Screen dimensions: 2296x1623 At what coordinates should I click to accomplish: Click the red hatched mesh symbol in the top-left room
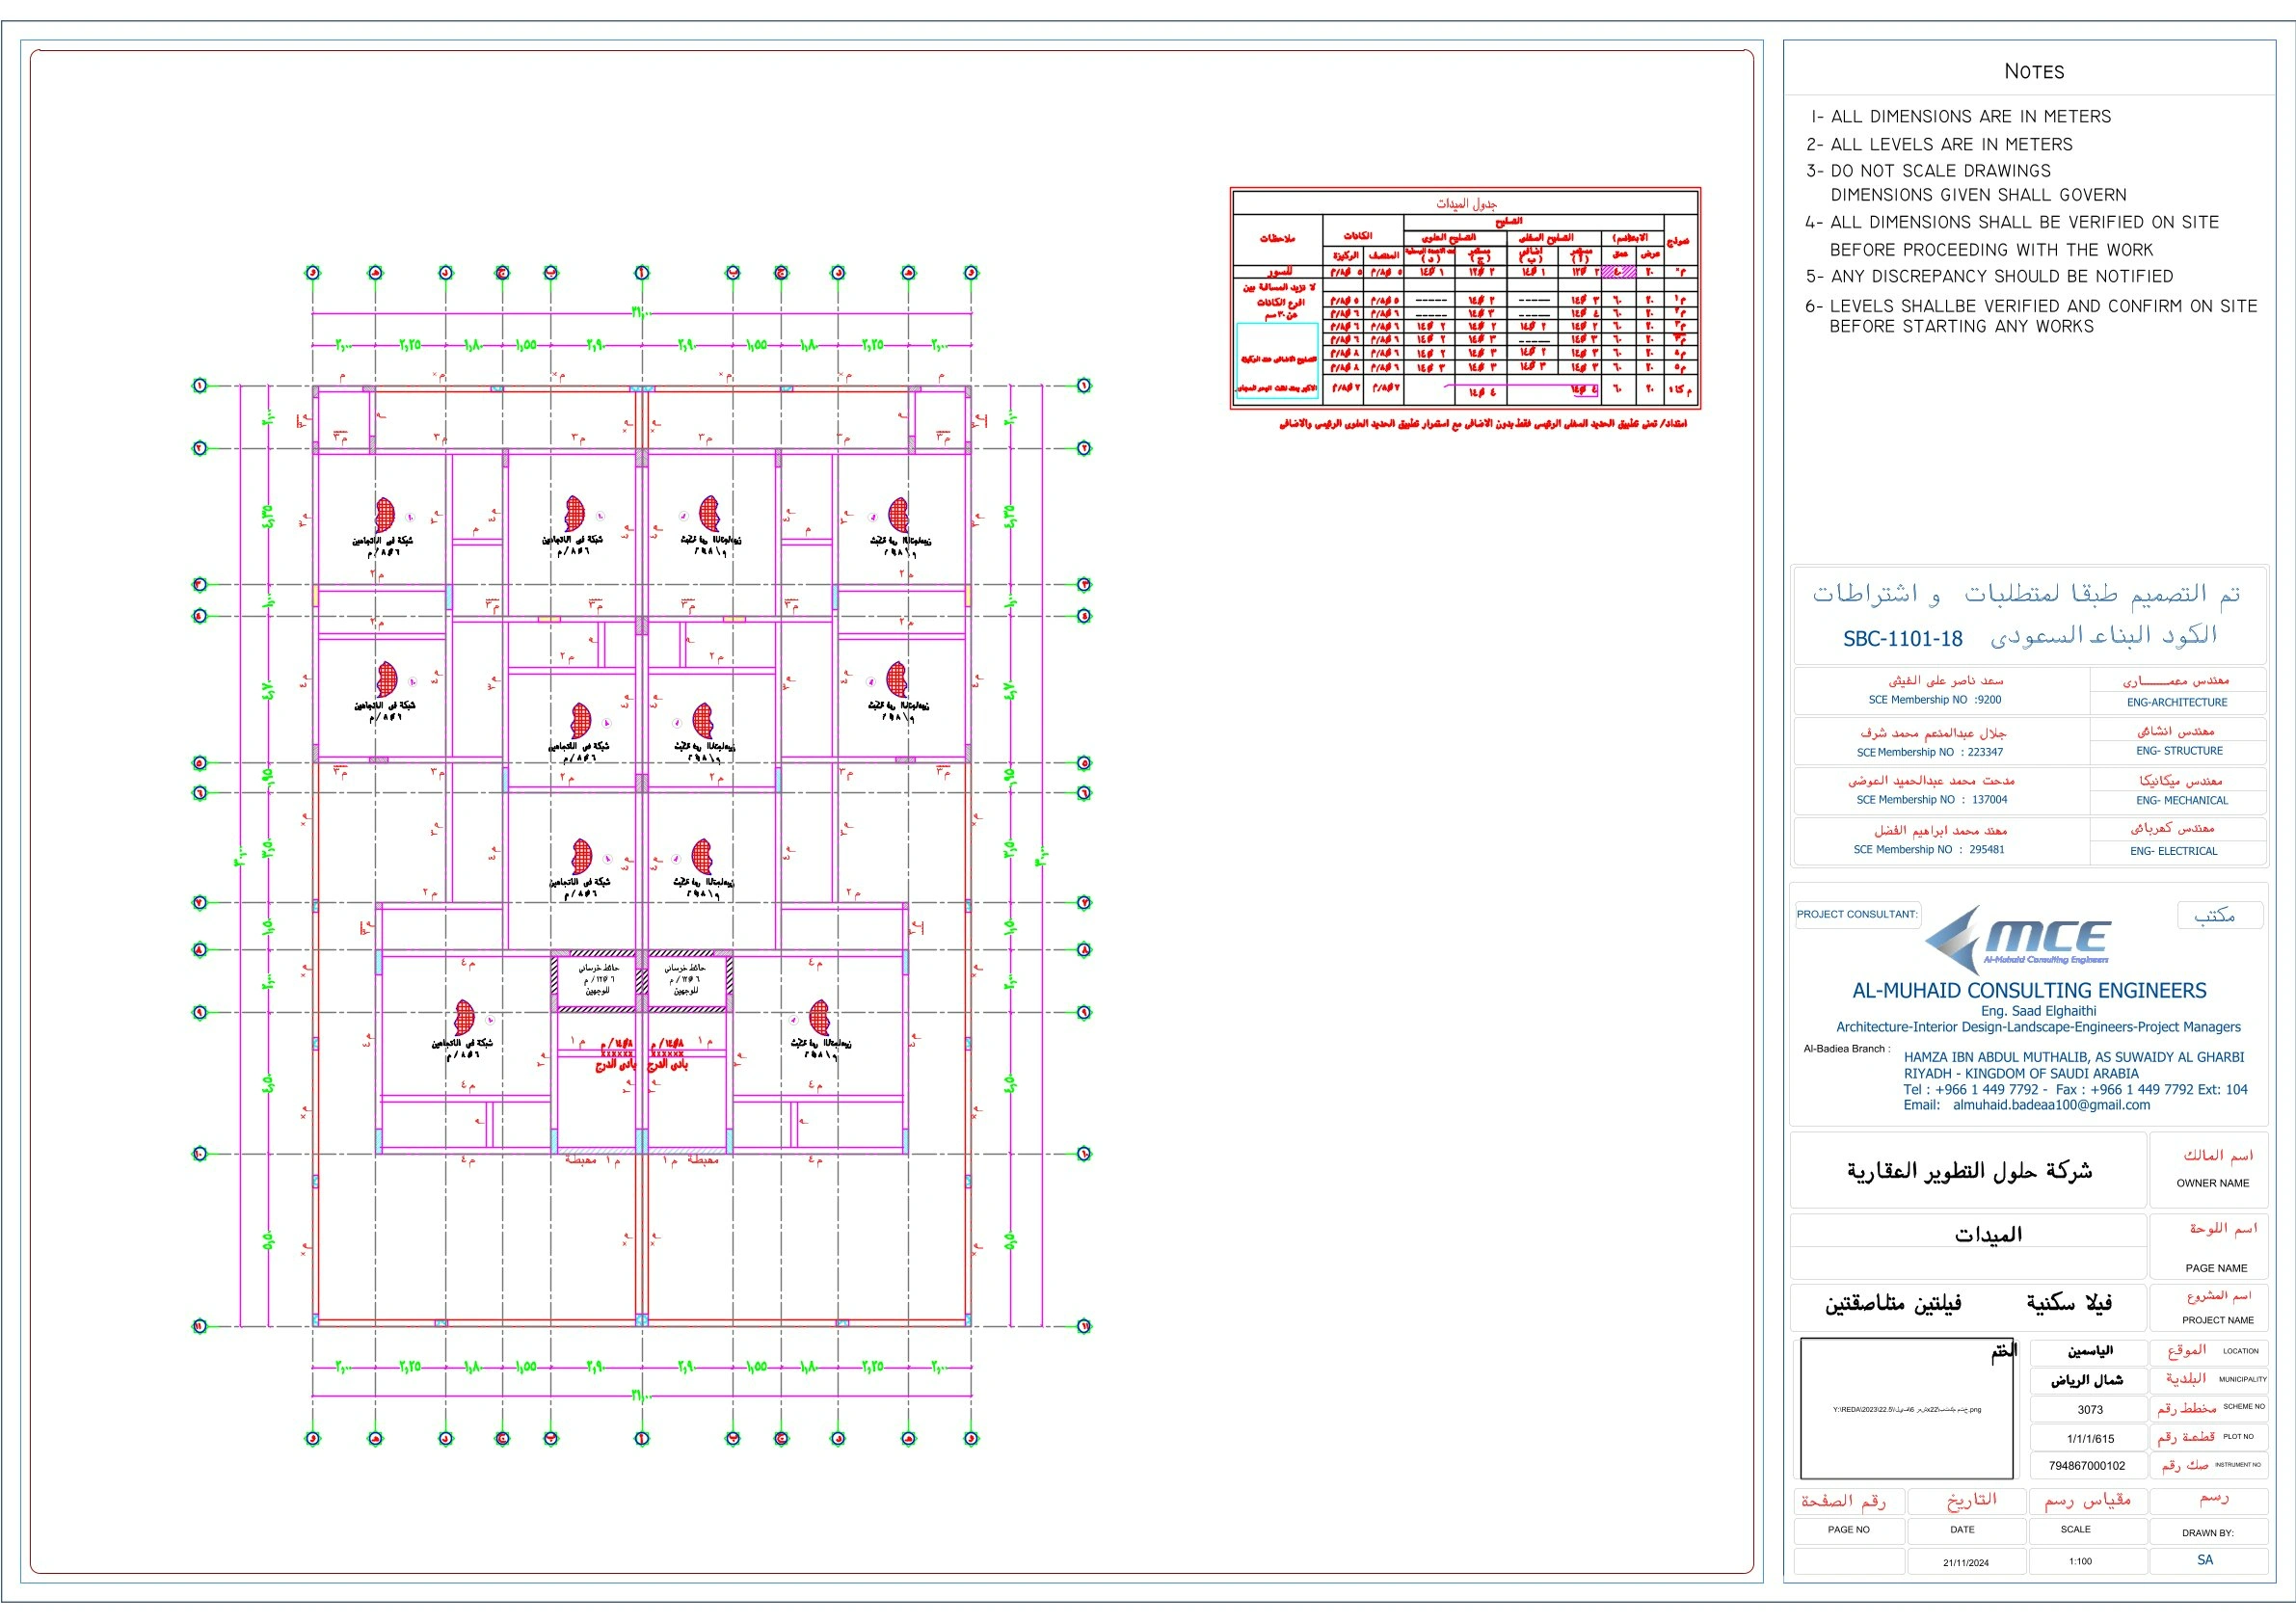coord(385,515)
